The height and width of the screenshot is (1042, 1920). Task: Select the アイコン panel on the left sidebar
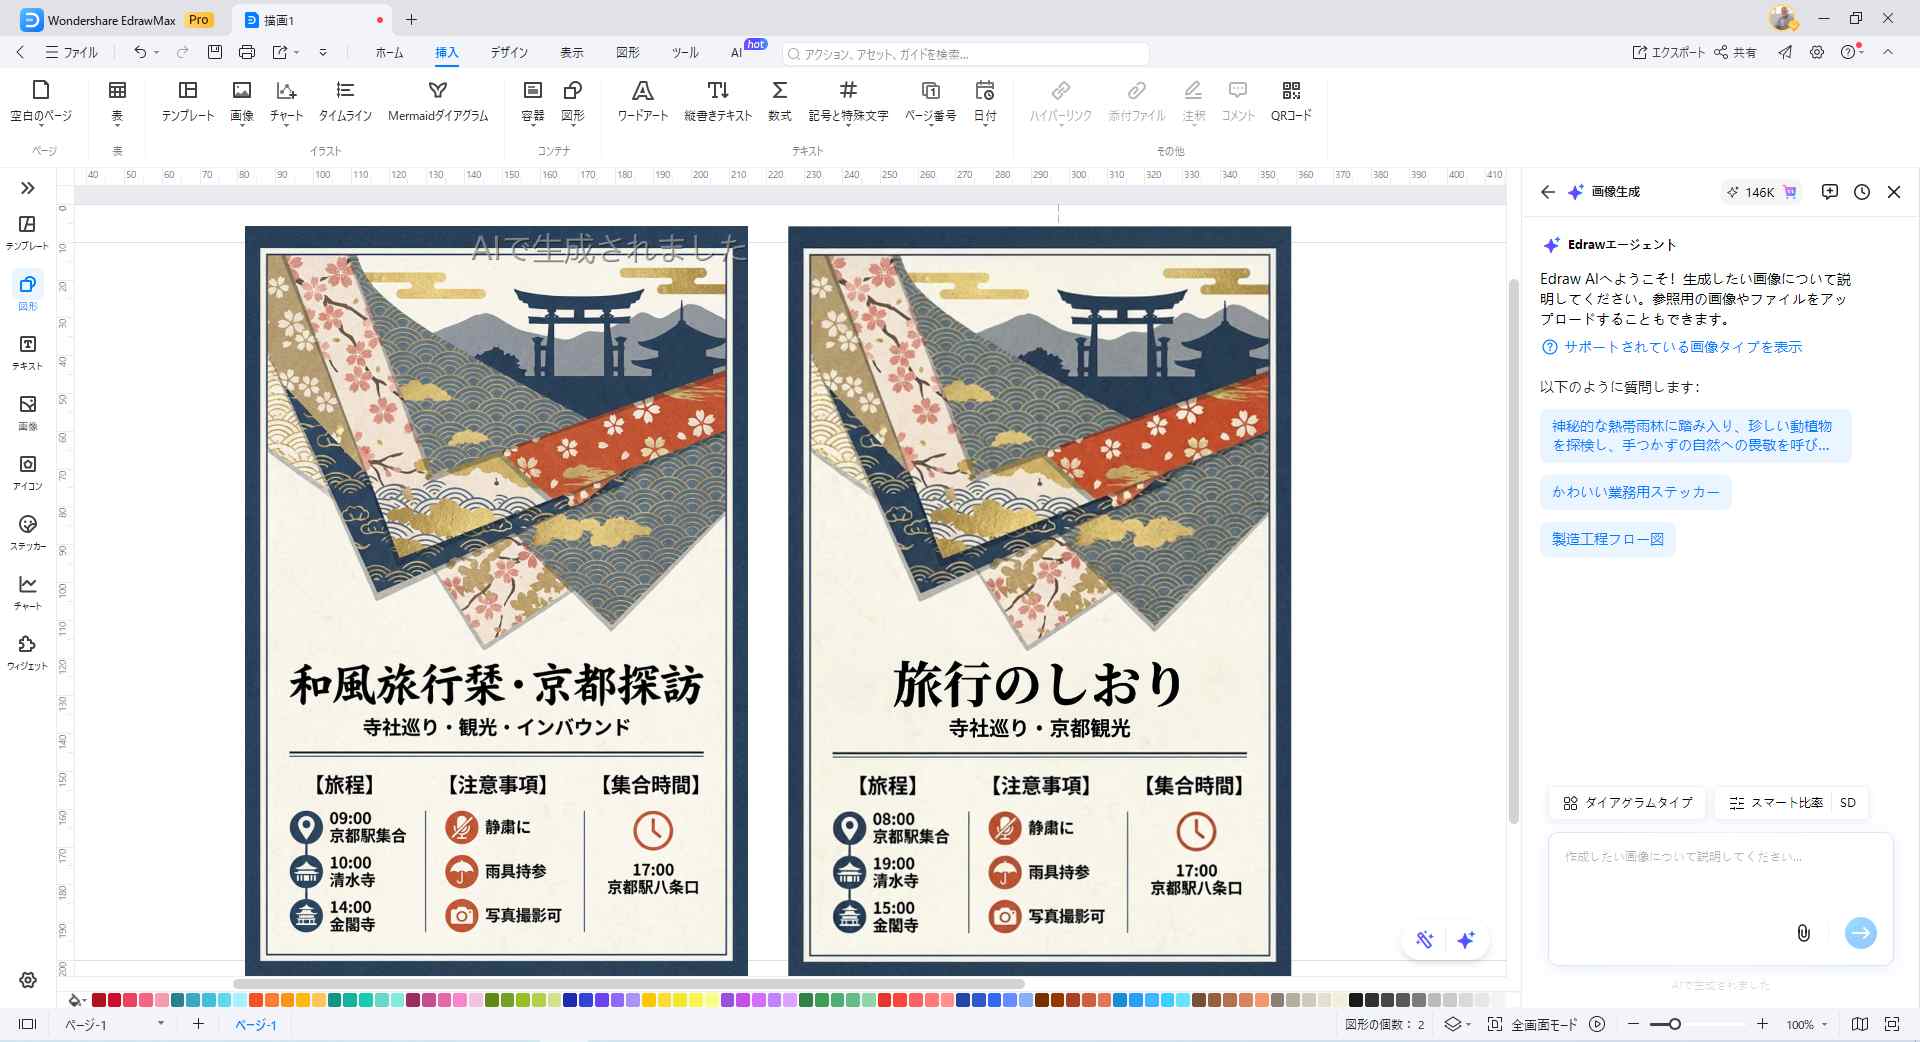click(27, 470)
